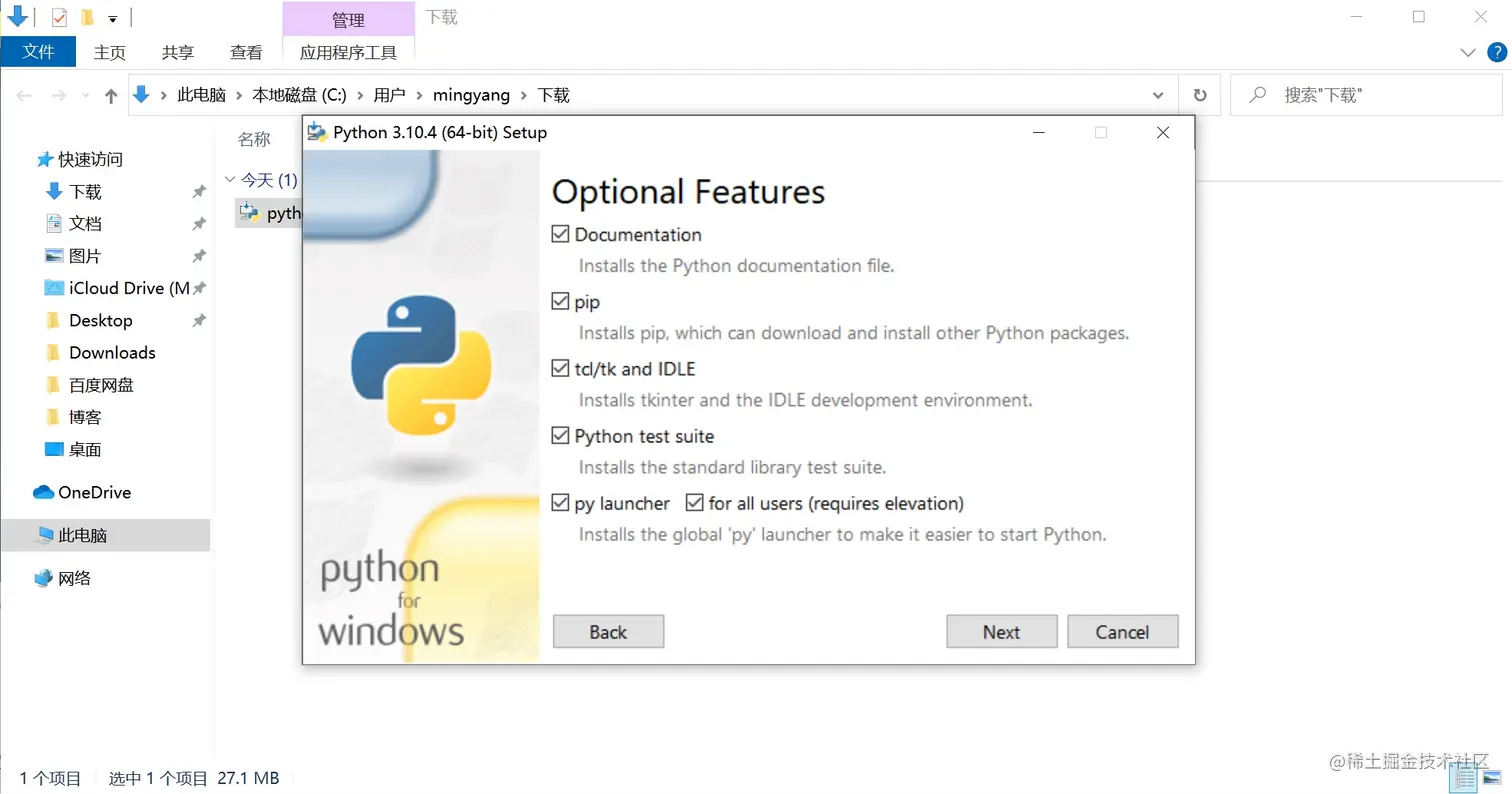
Task: Click the search magnifier icon
Action: [1259, 95]
